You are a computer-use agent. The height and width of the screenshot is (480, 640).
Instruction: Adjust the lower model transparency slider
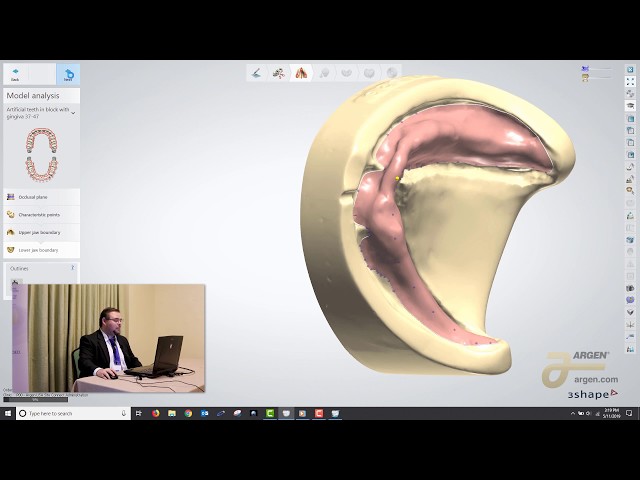(x=602, y=77)
